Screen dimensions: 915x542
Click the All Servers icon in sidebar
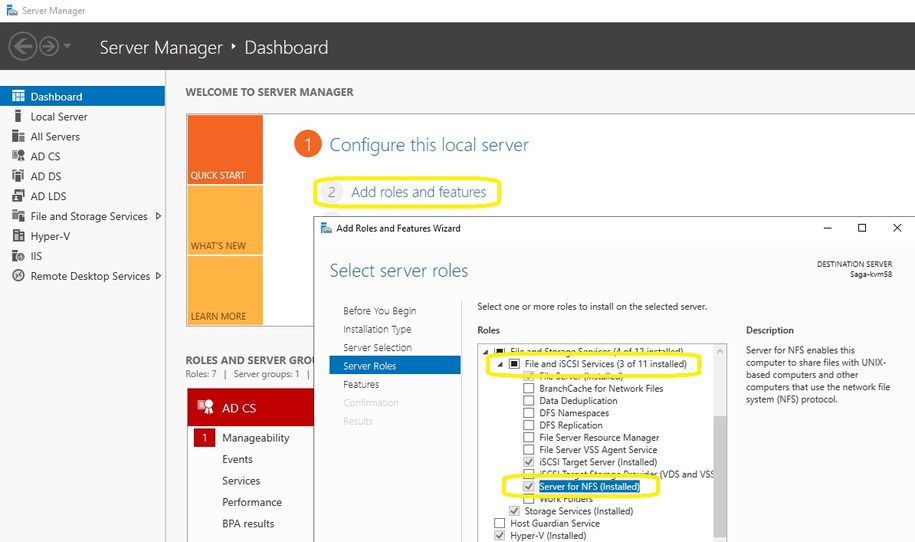point(18,136)
